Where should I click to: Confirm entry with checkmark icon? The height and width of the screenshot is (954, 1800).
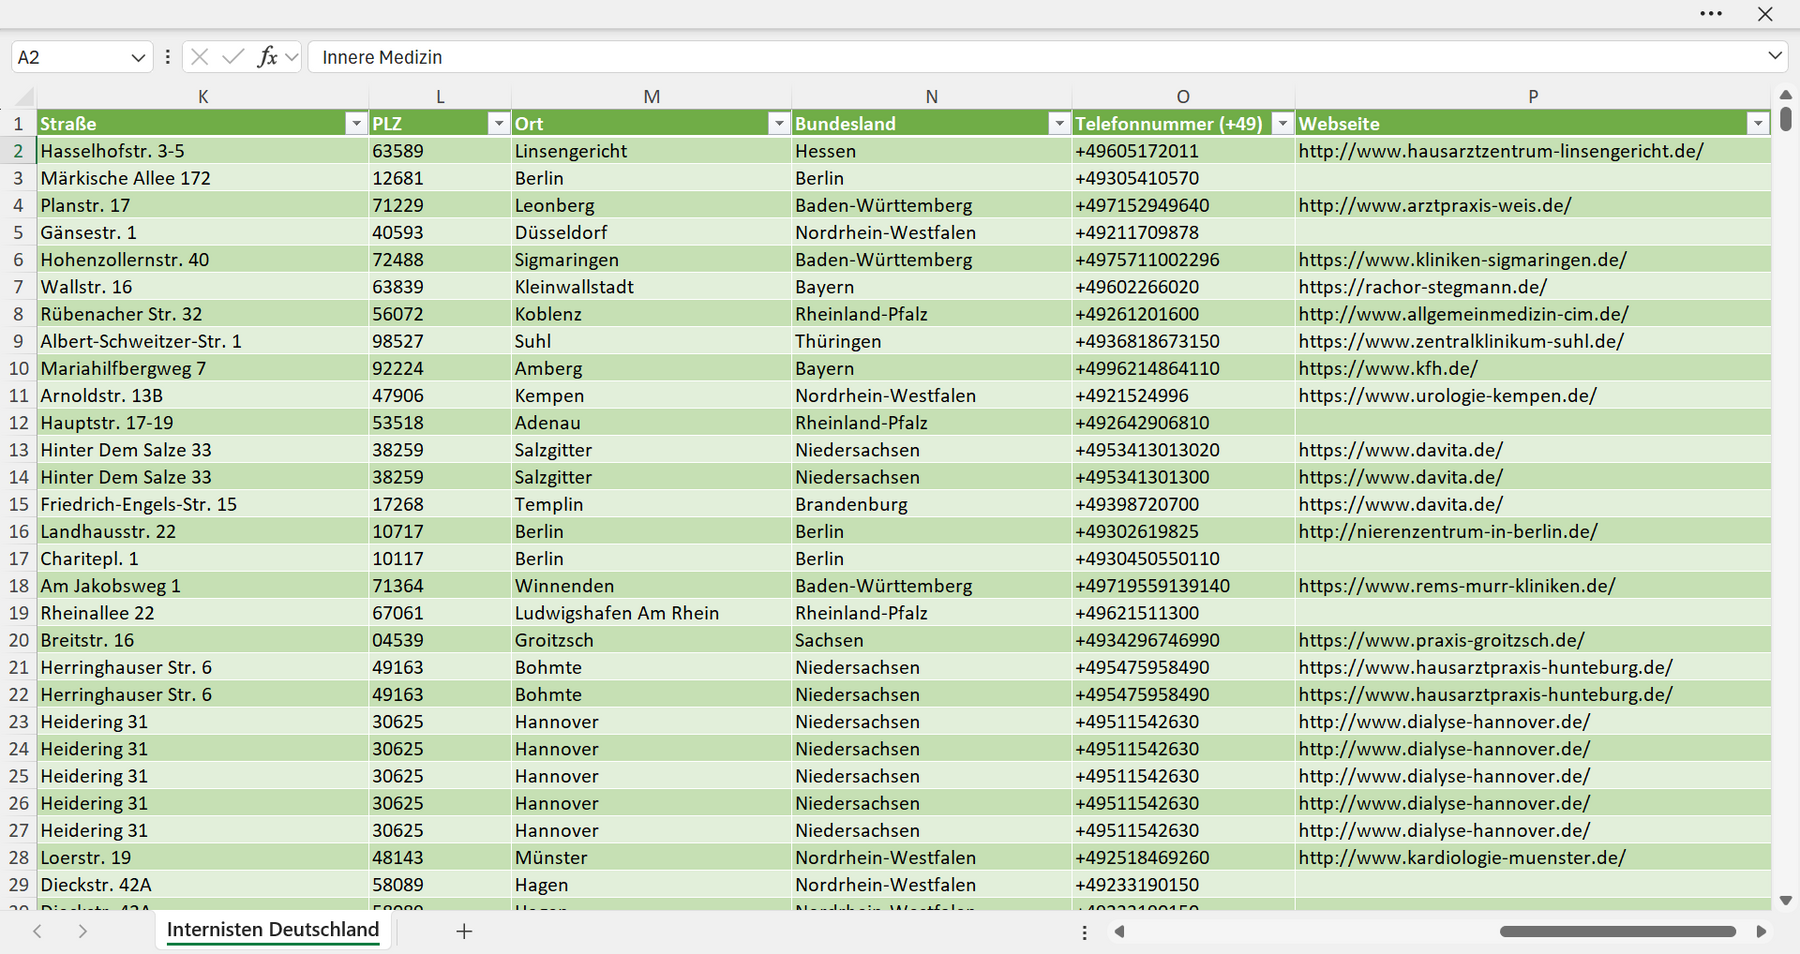pyautogui.click(x=233, y=57)
